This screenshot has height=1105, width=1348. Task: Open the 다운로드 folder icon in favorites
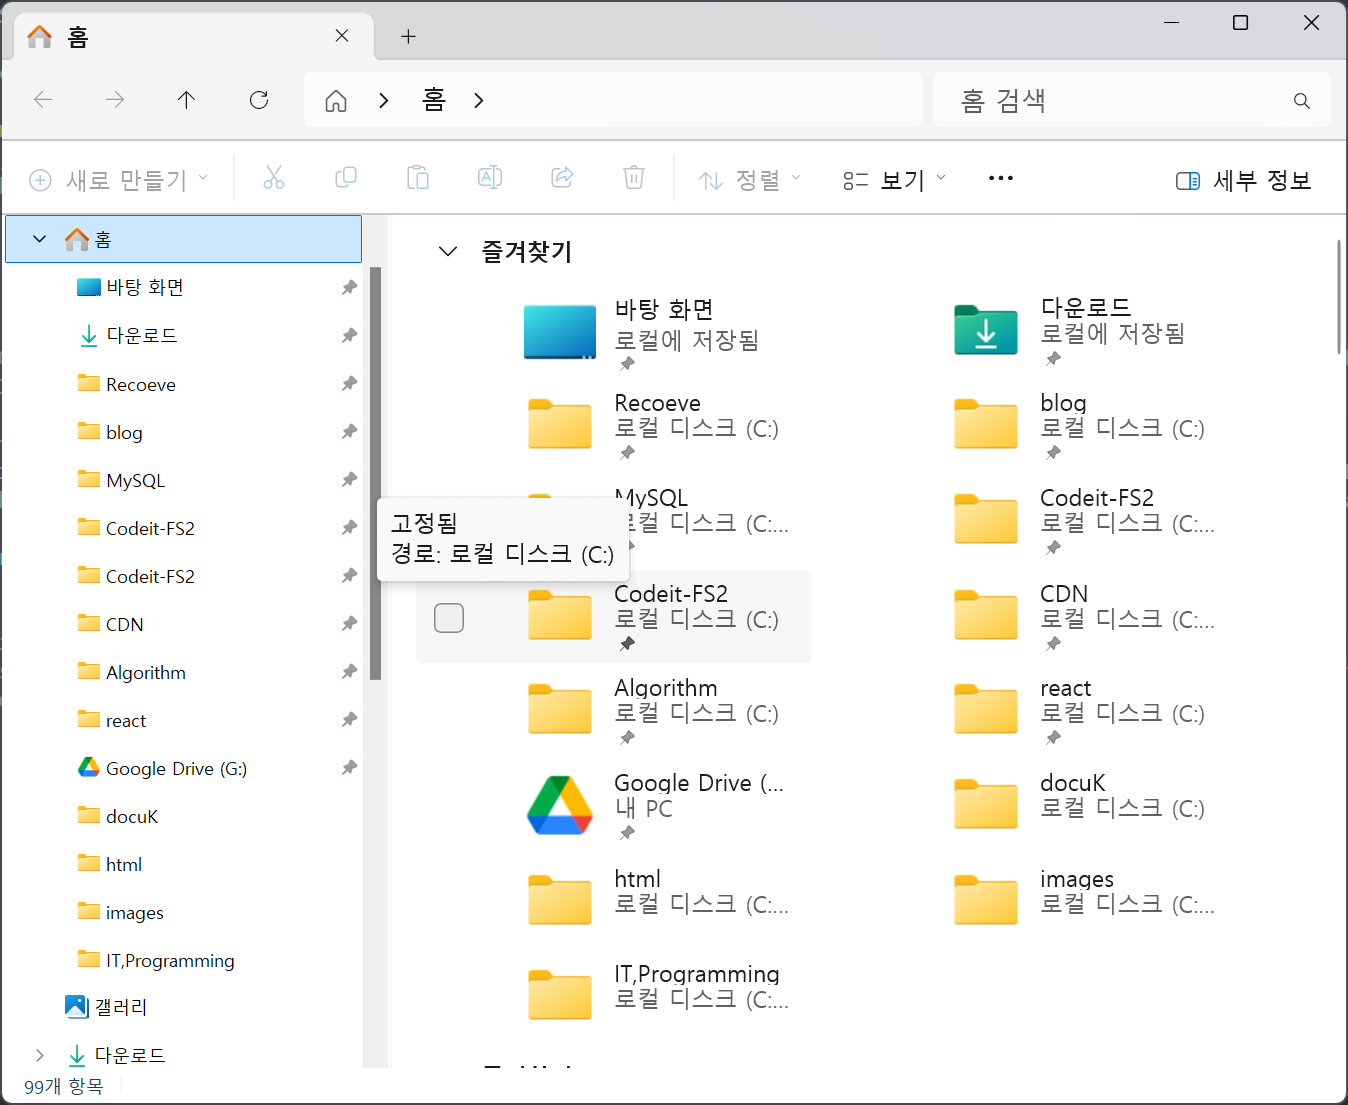click(x=986, y=330)
